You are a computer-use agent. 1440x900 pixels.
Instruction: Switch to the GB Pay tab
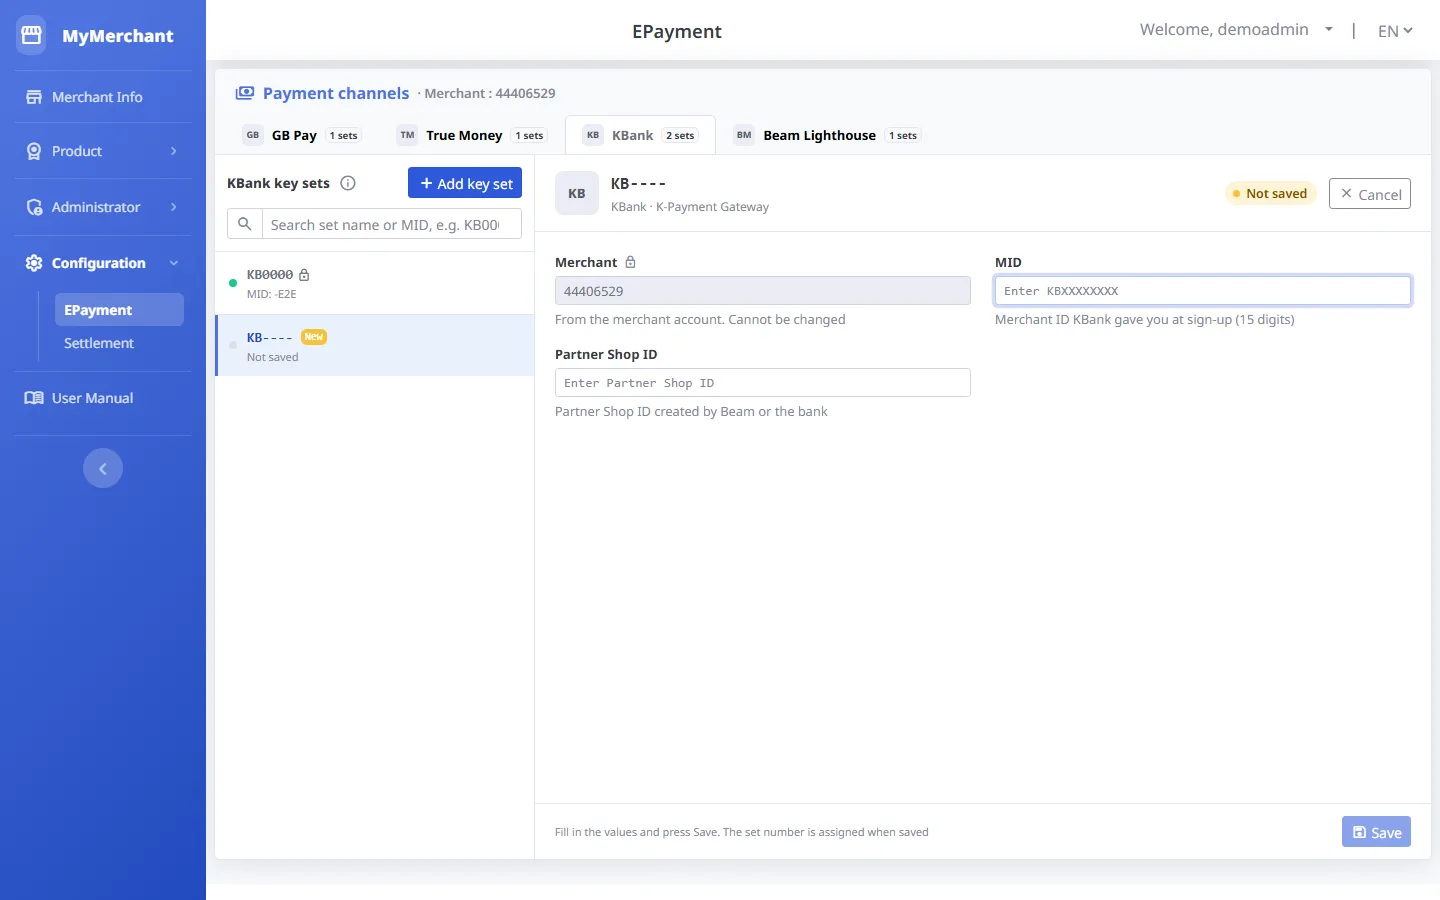[302, 135]
